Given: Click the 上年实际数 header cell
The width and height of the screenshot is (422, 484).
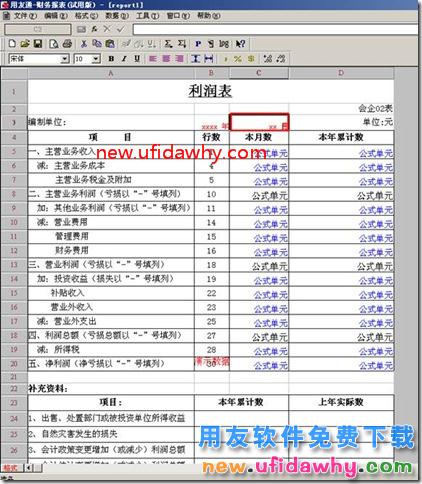Looking at the screenshot, I should point(341,402).
